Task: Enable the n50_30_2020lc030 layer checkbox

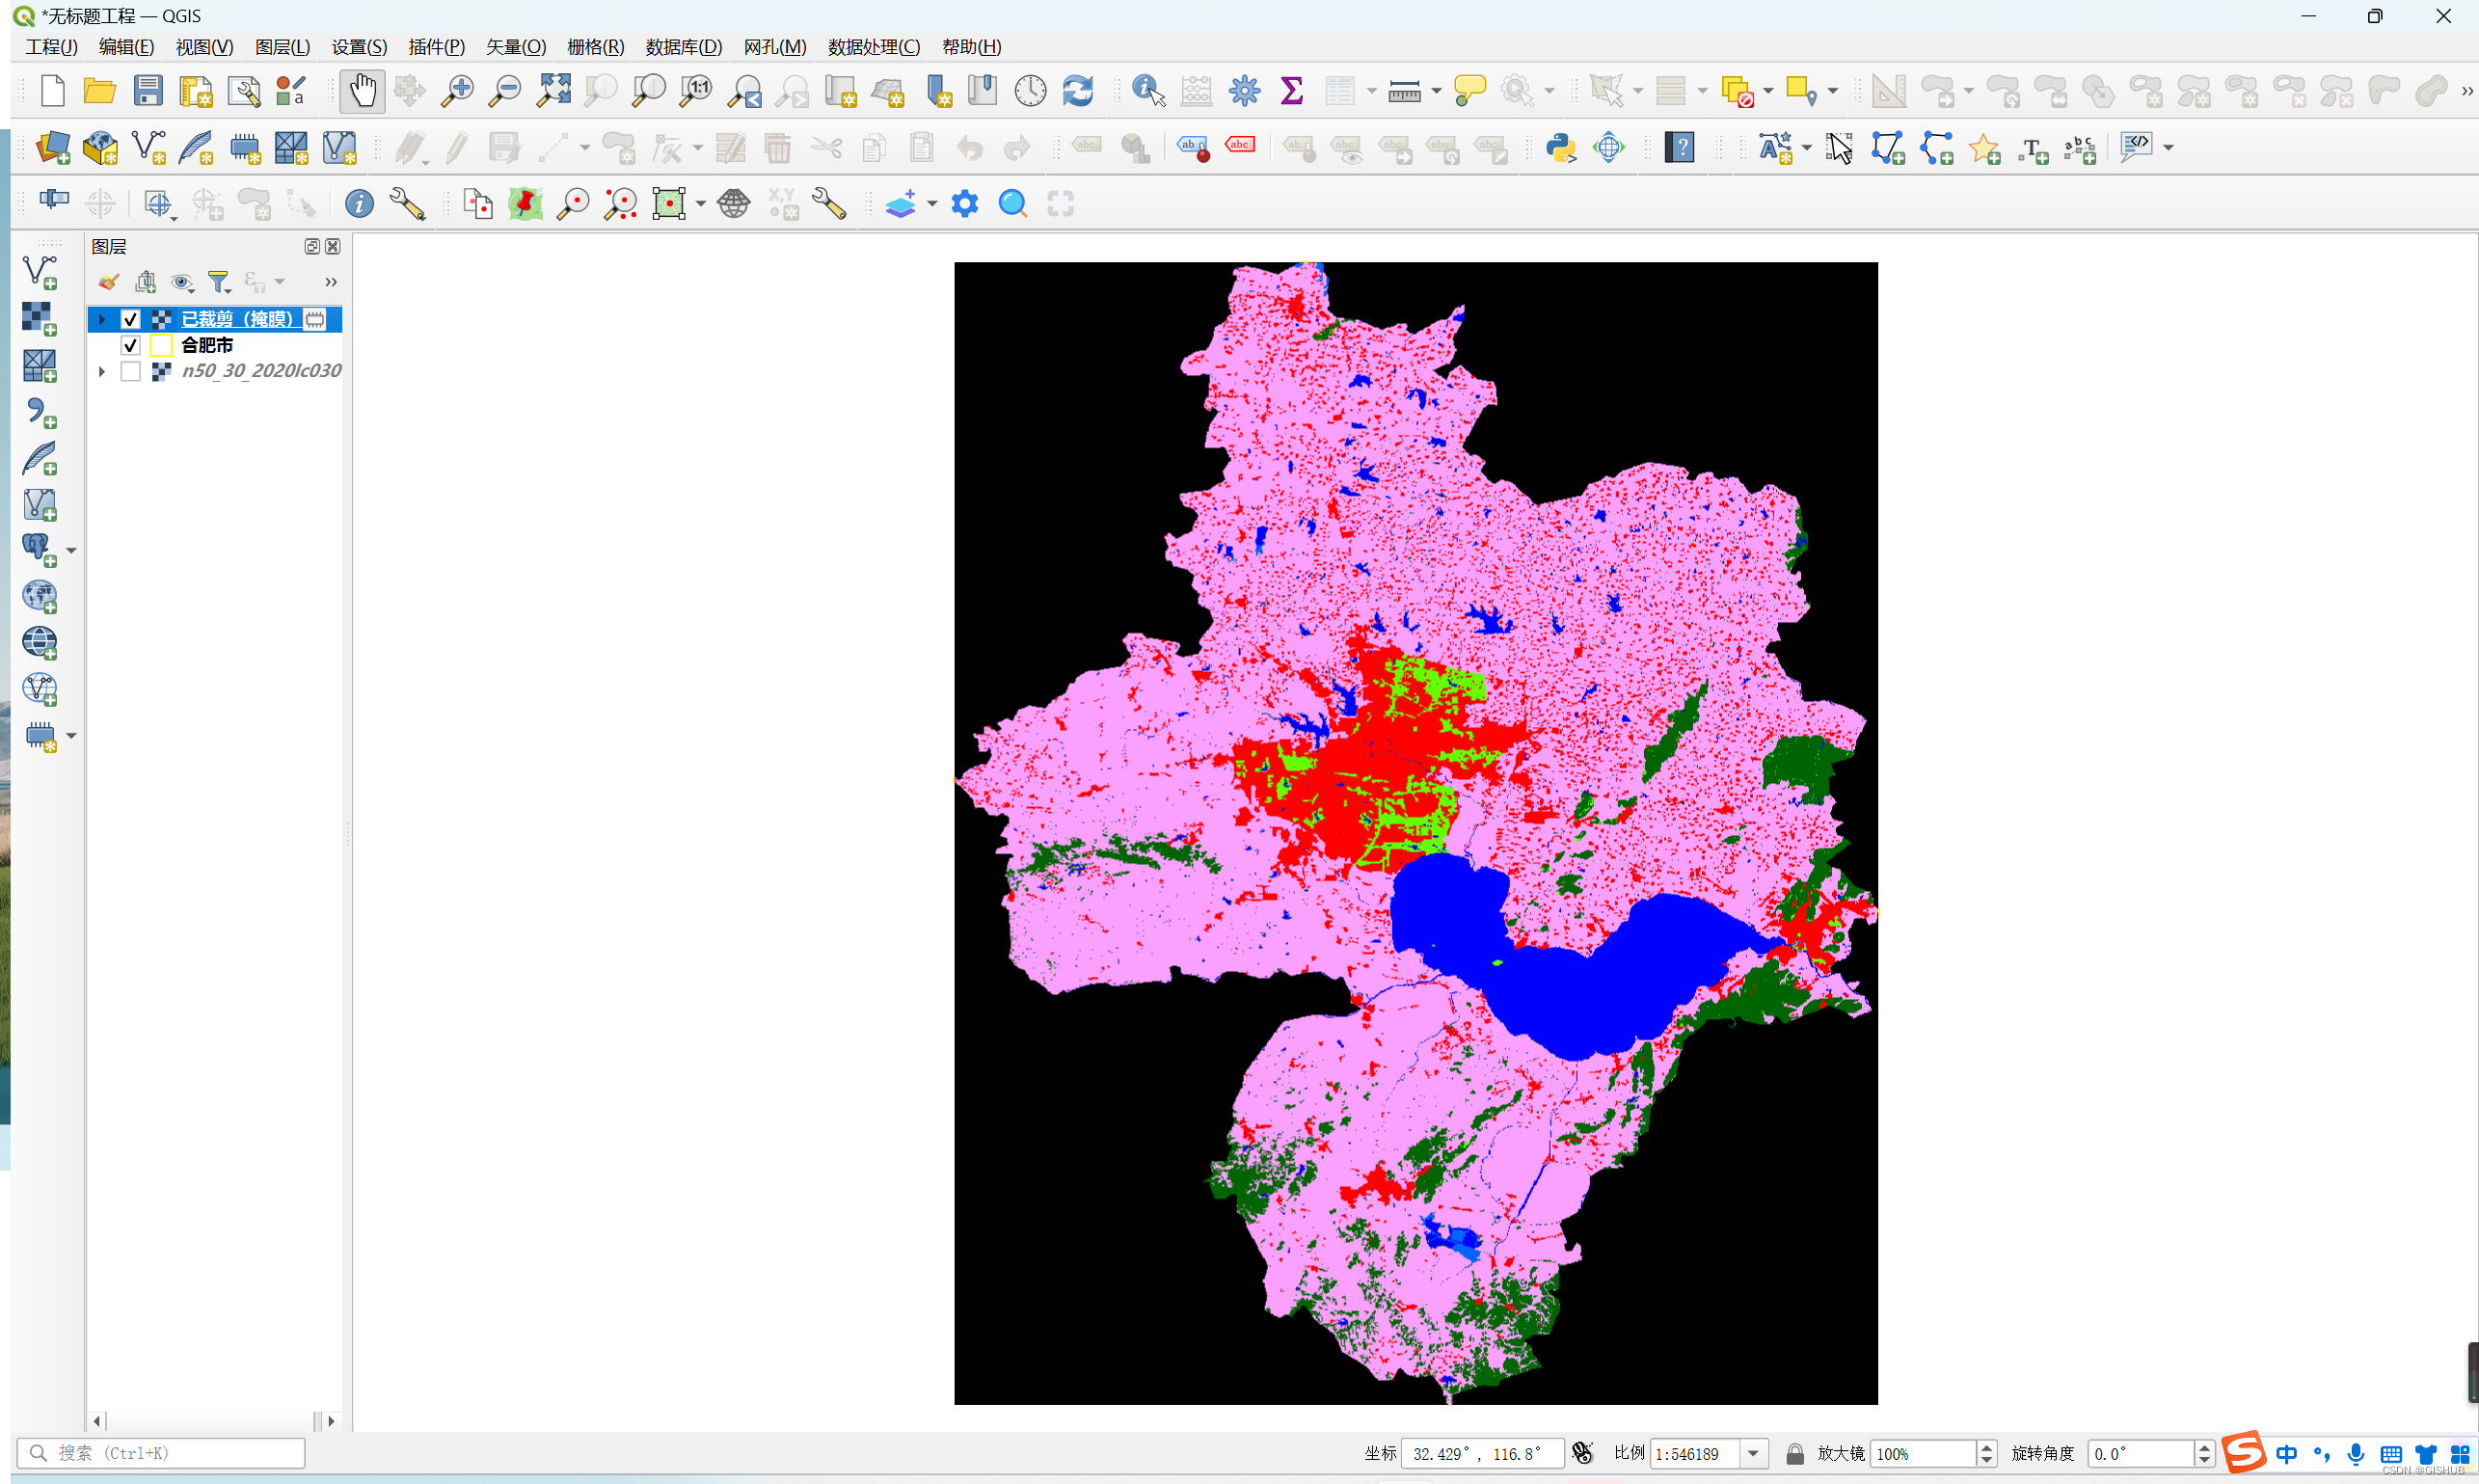Action: 130,371
